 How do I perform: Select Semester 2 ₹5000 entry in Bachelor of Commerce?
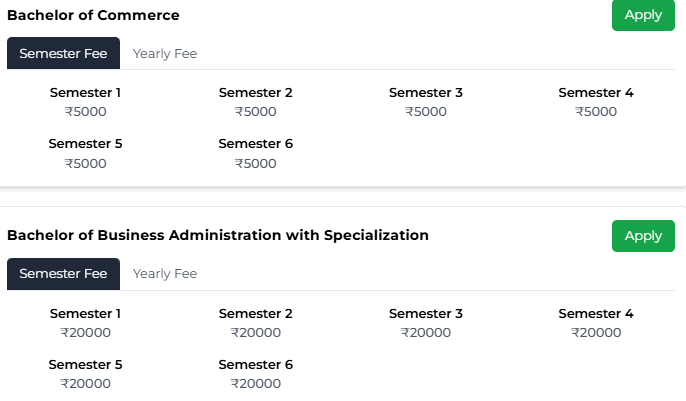256,102
